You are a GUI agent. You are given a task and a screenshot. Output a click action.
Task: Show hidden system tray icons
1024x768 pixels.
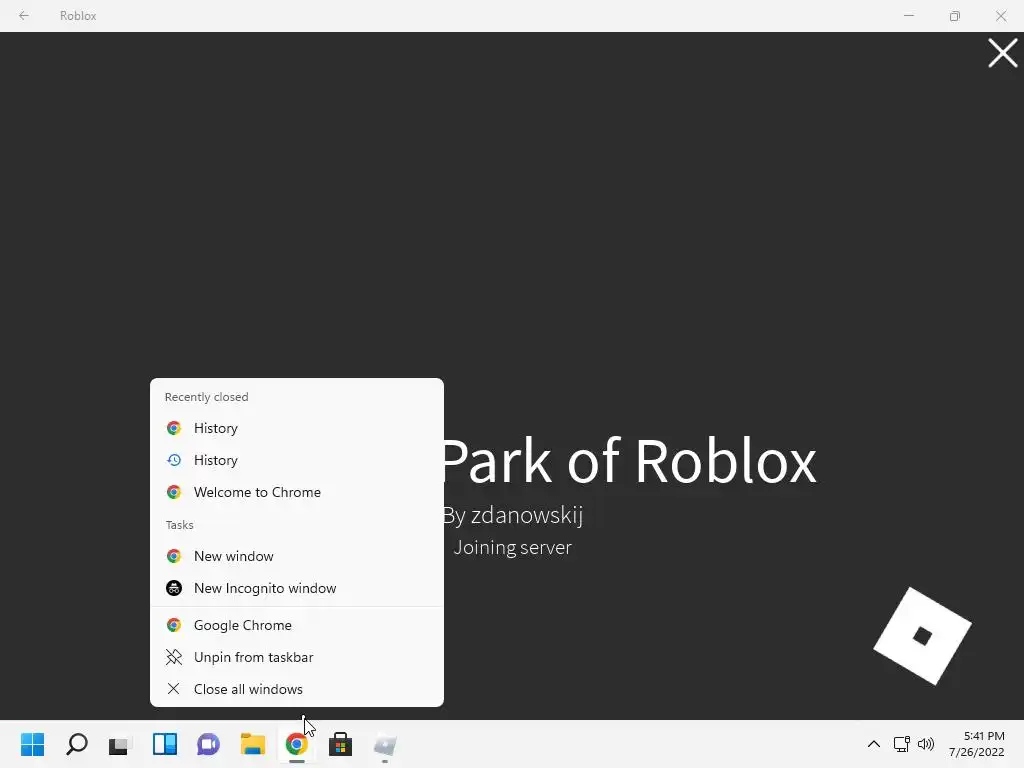873,744
